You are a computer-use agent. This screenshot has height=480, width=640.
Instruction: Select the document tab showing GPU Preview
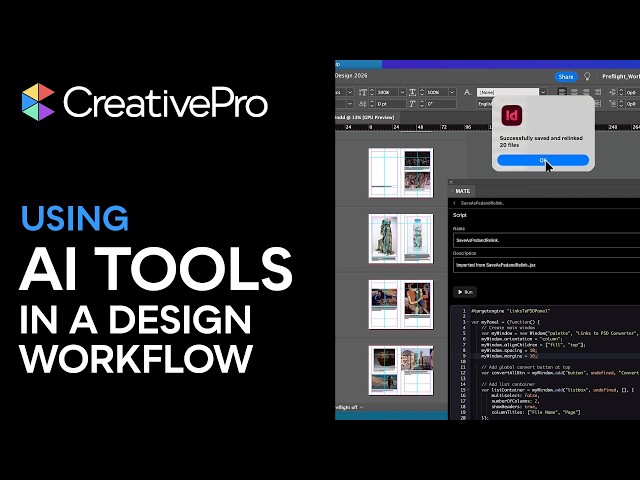(365, 117)
